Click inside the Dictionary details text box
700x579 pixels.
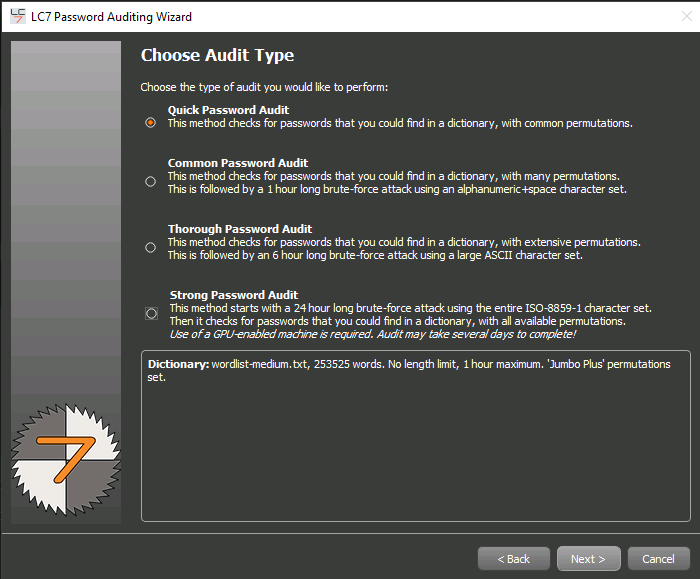click(415, 450)
